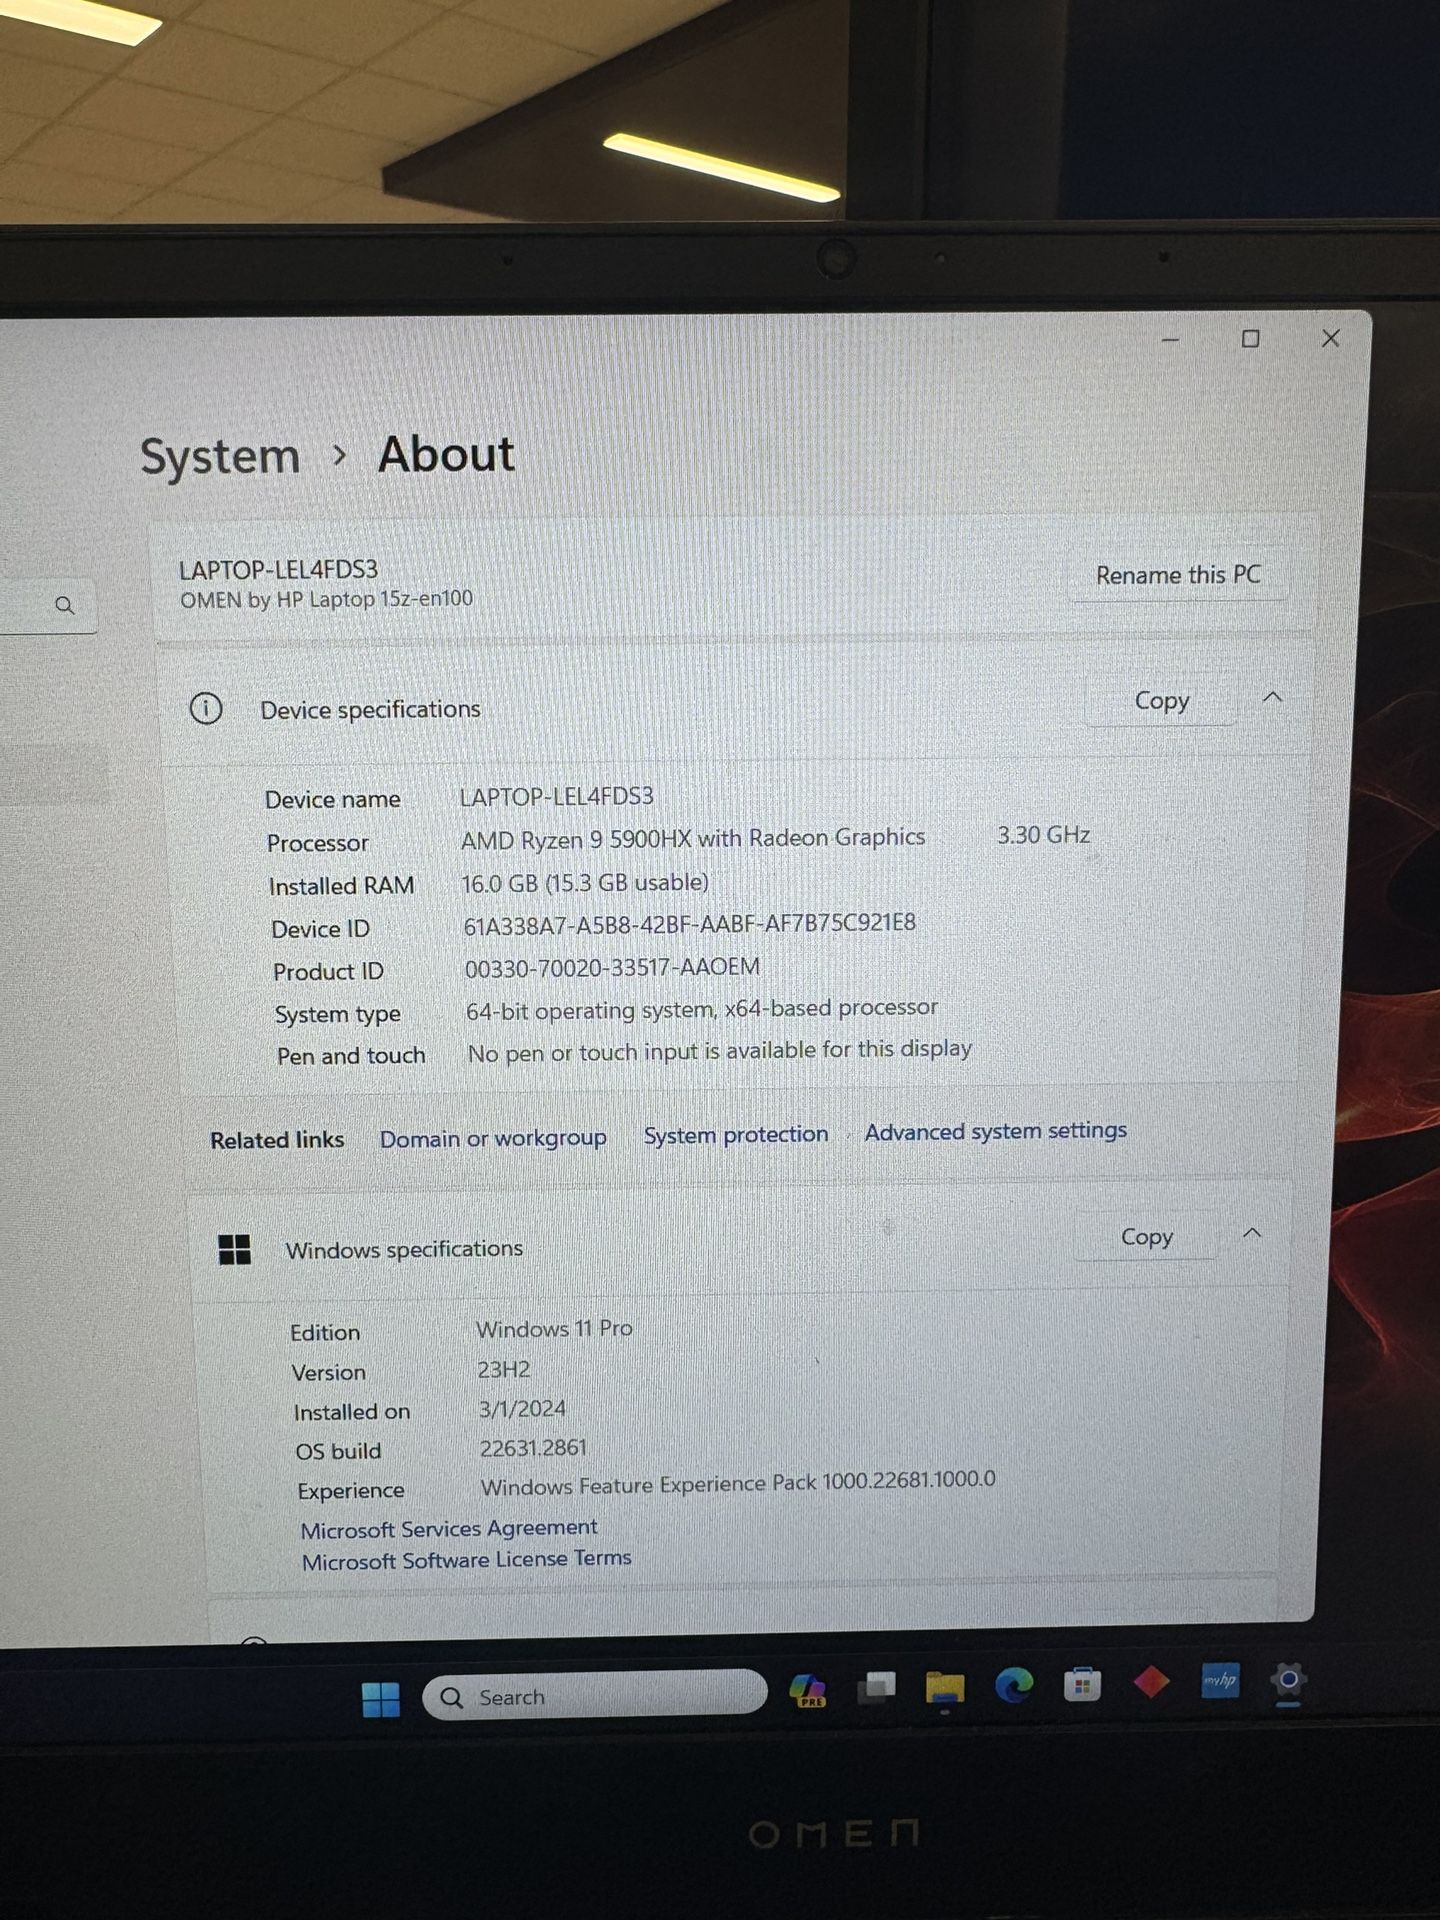Viewport: 1440px width, 1920px height.
Task: Click Installed RAM value 16.0 GB
Action: pos(585,883)
